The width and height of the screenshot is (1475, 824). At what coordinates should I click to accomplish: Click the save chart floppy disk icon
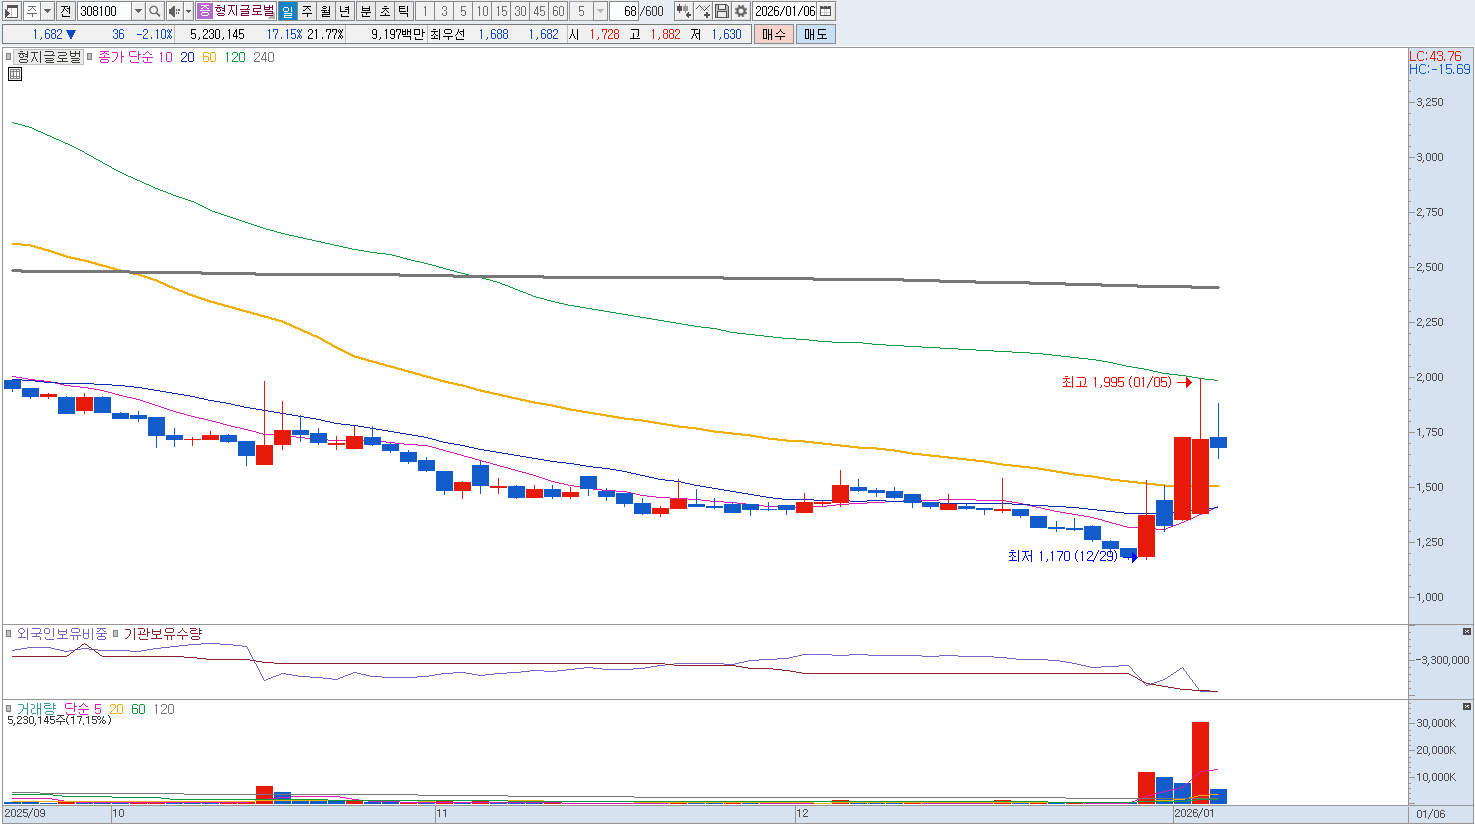[x=722, y=11]
